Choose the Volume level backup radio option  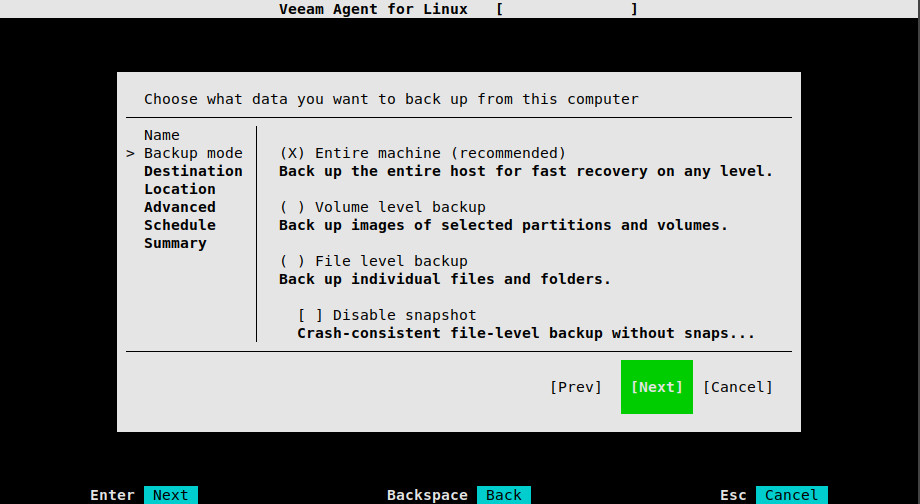coord(383,207)
